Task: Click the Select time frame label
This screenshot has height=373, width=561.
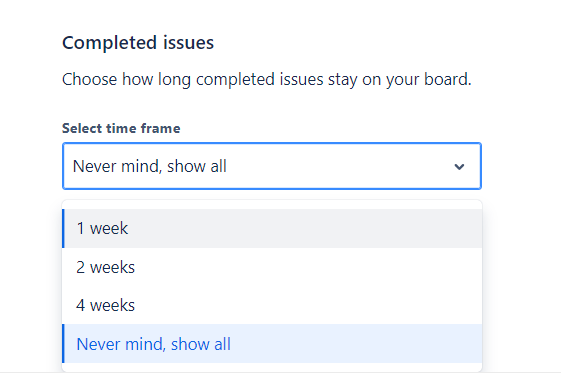Action: [121, 128]
